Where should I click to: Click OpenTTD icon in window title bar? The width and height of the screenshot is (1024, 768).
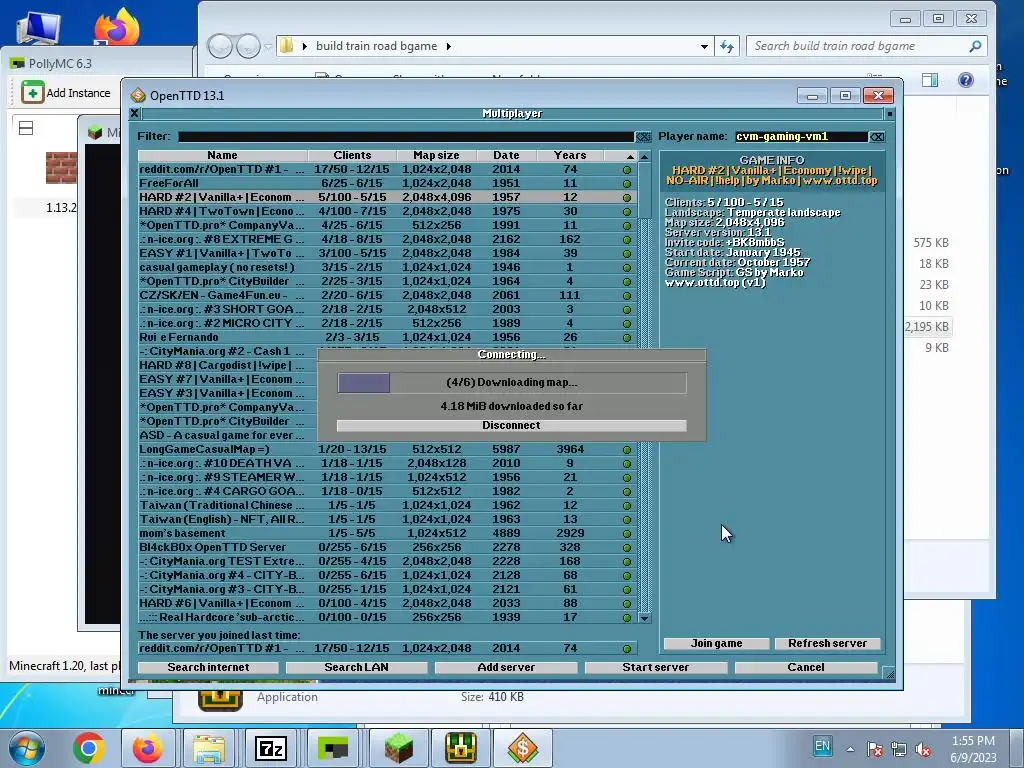[138, 95]
